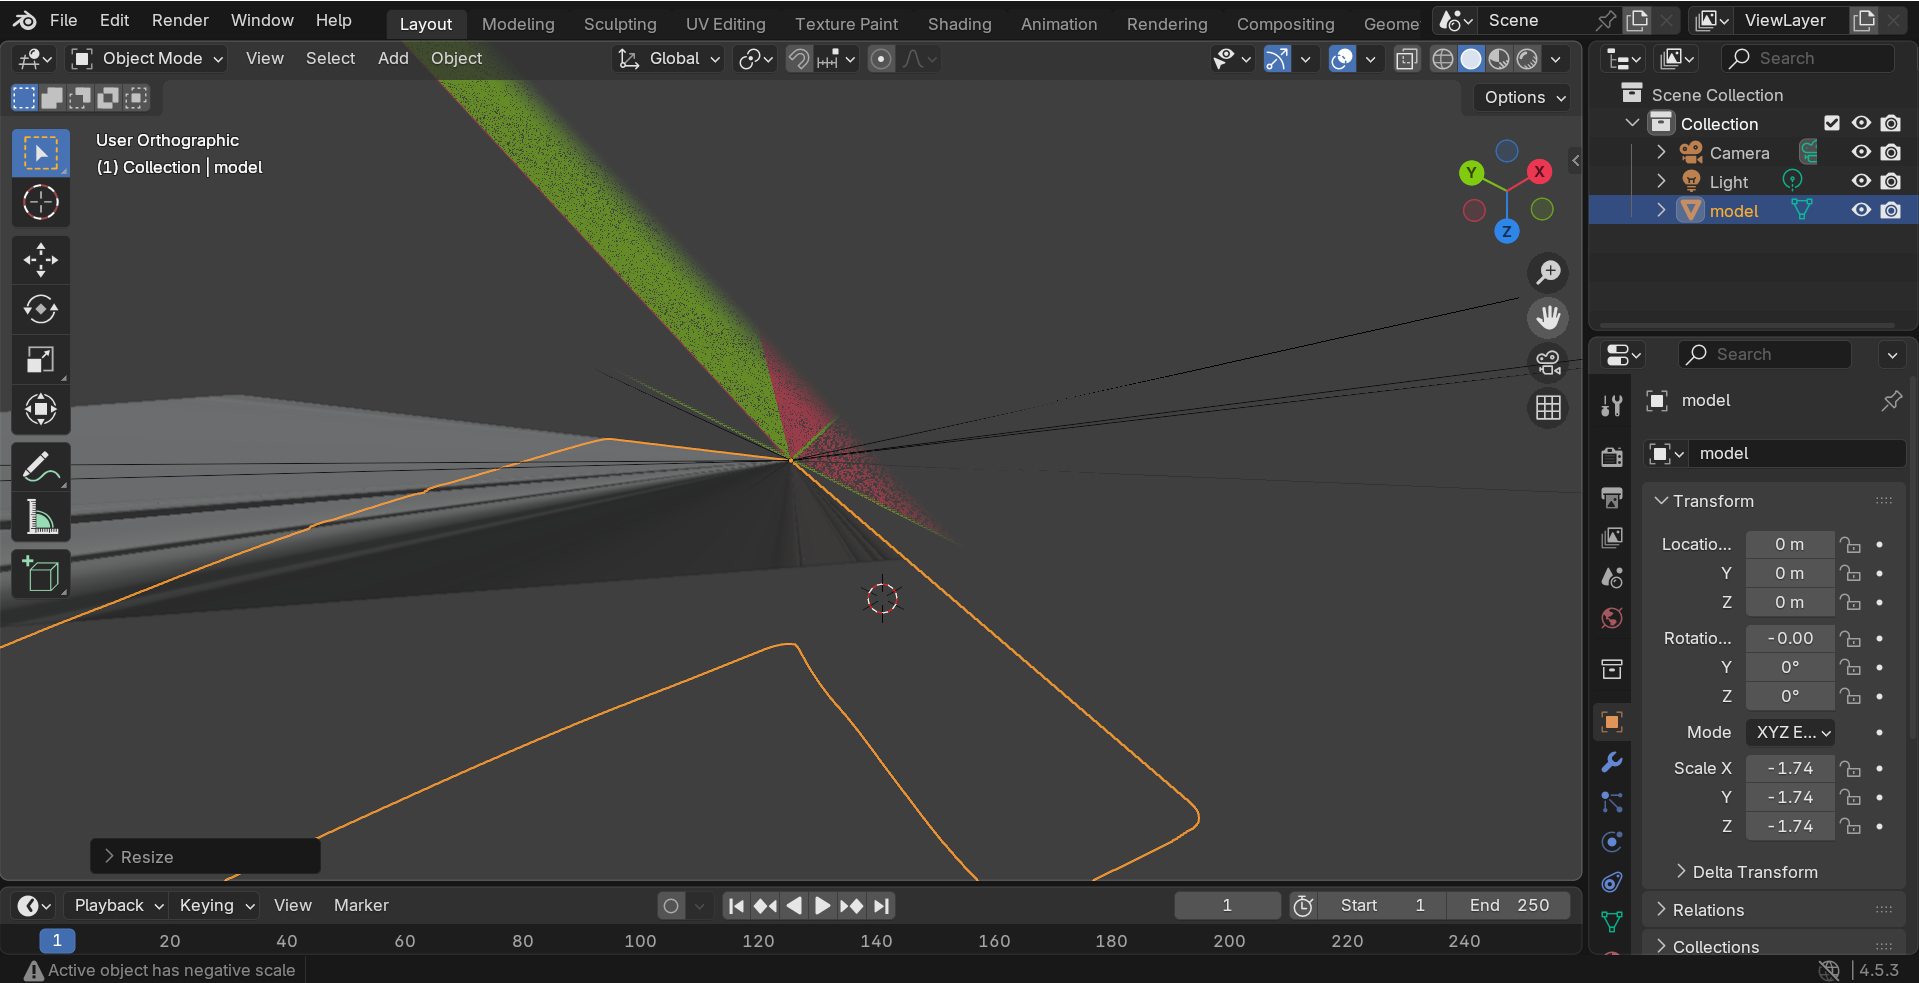The height and width of the screenshot is (983, 1919).
Task: Toggle proportional editing button
Action: 881,59
